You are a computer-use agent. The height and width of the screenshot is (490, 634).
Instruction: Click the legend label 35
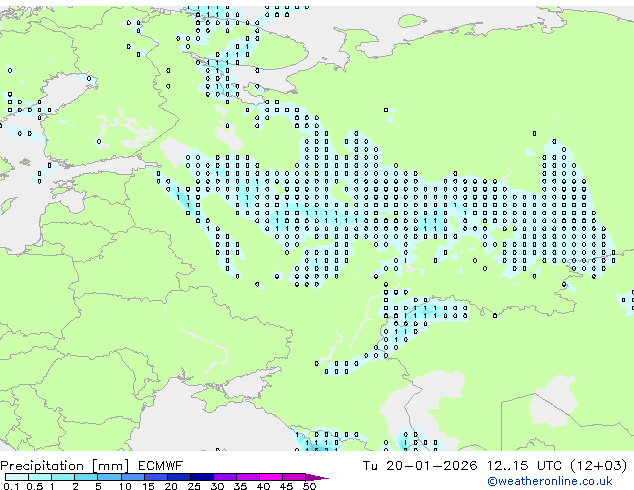click(240, 486)
